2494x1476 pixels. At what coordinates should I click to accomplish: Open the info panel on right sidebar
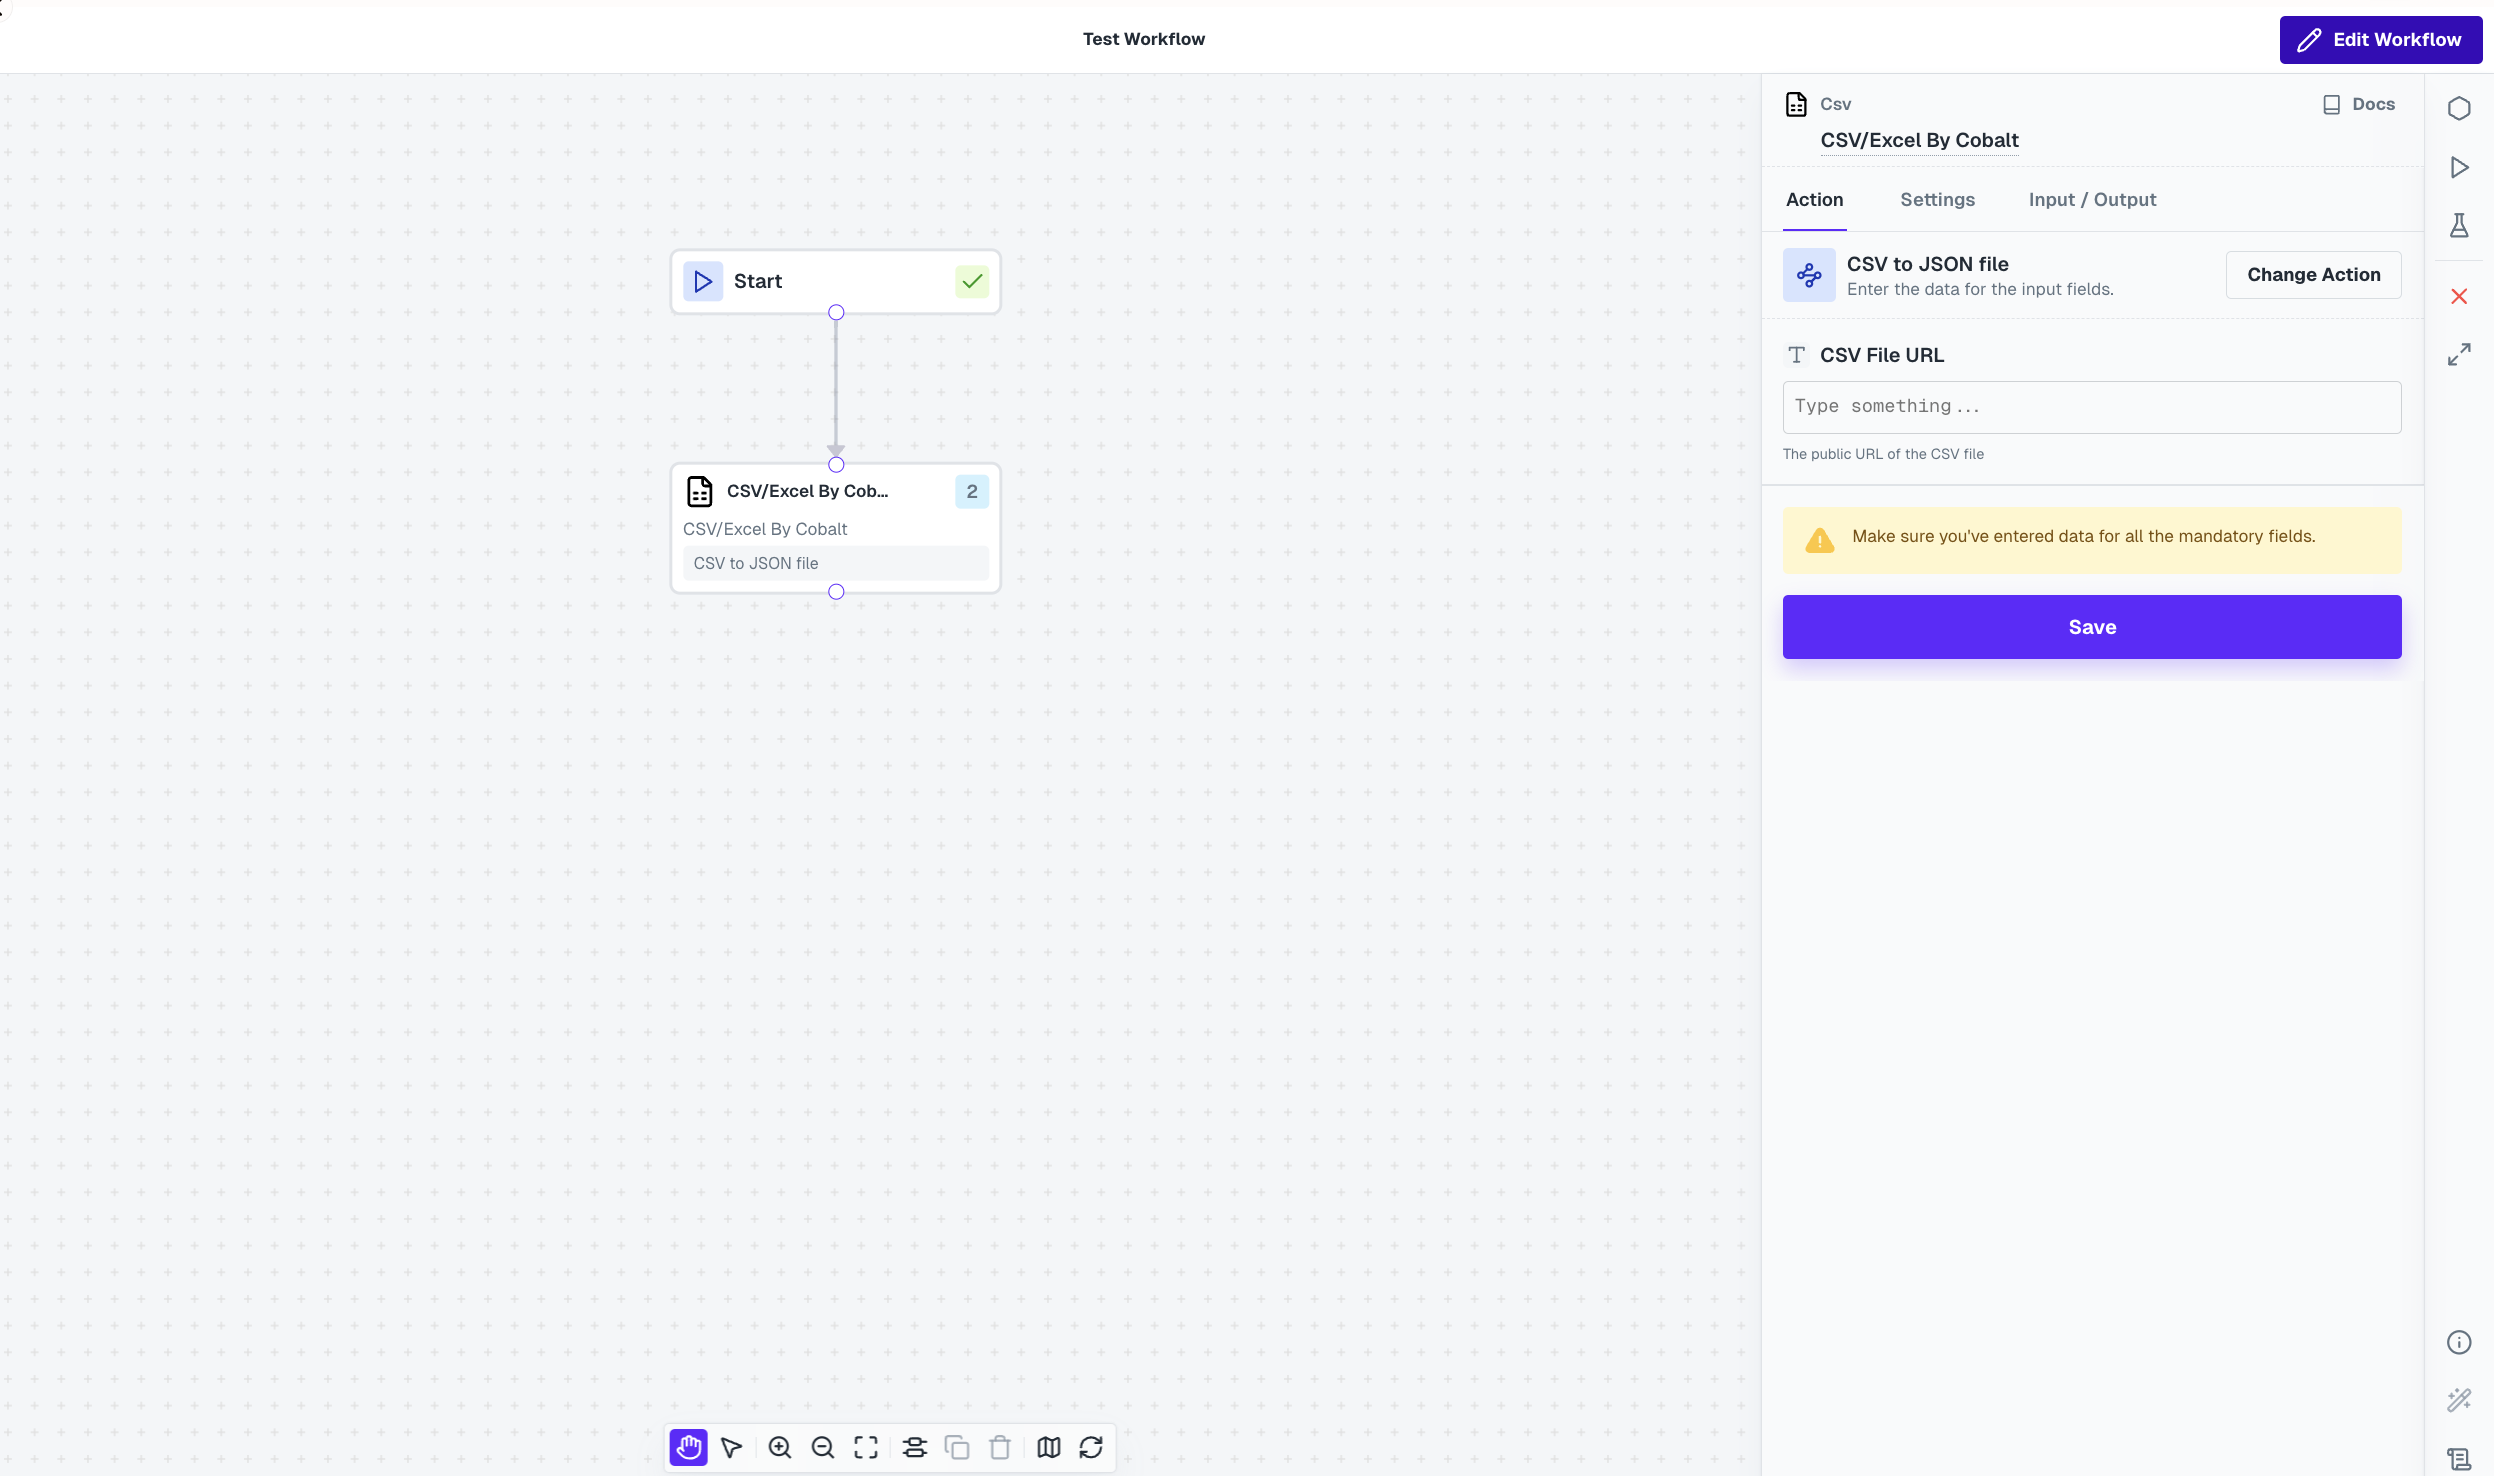[x=2461, y=1341]
